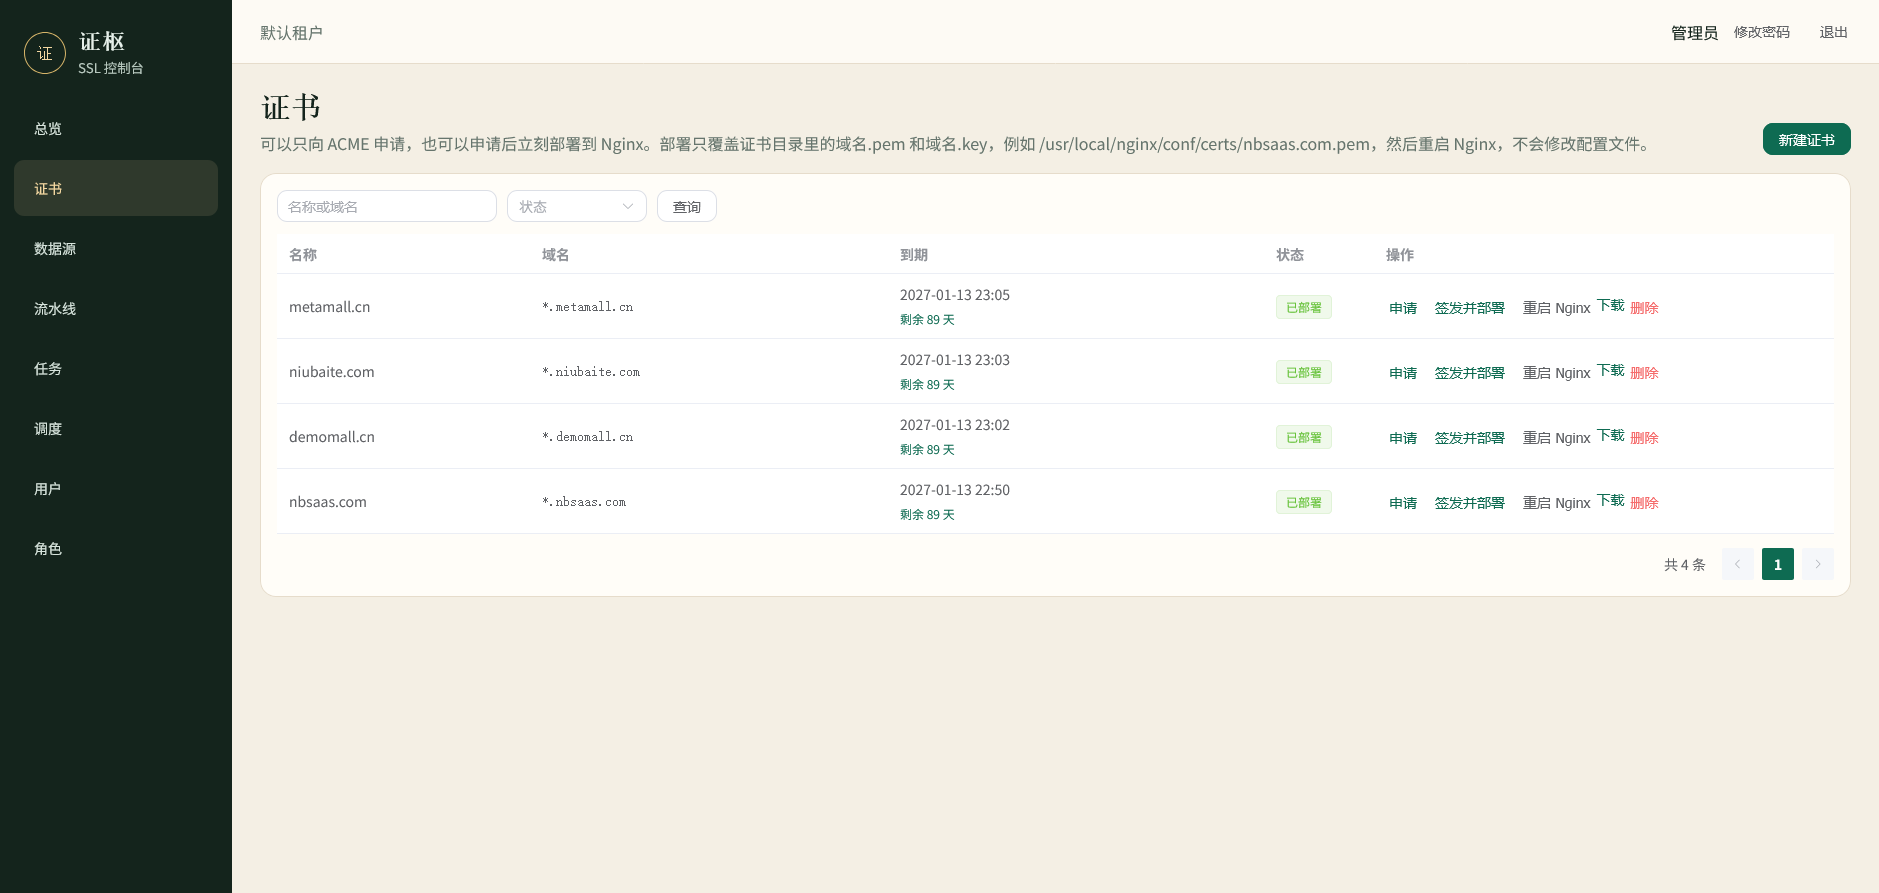Delete the niubaite.com certificate
1879x893 pixels.
pos(1644,373)
